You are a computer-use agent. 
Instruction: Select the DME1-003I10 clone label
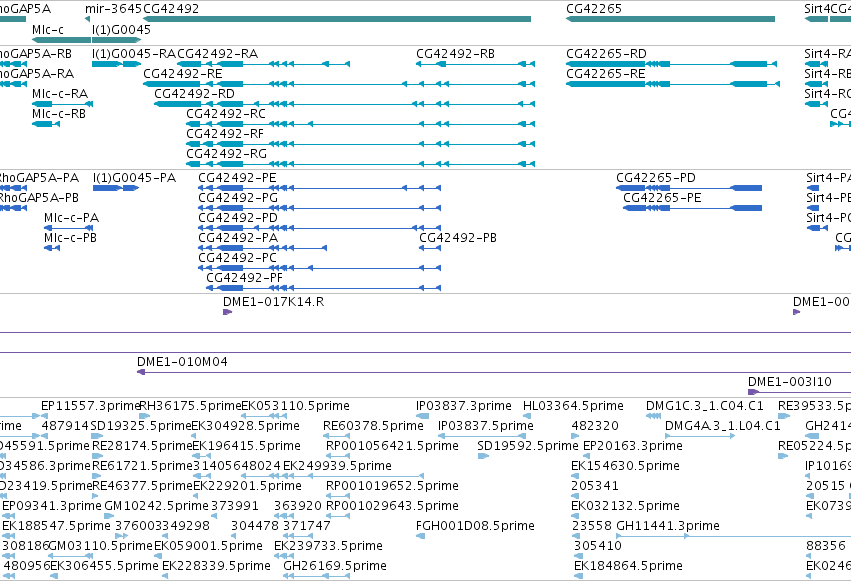tap(790, 382)
